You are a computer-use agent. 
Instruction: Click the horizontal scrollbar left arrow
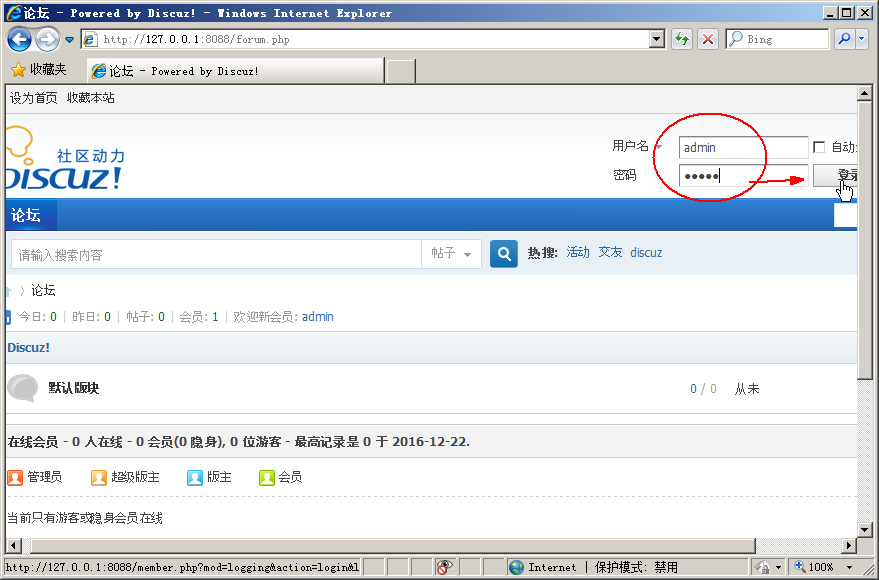pyautogui.click(x=13, y=545)
